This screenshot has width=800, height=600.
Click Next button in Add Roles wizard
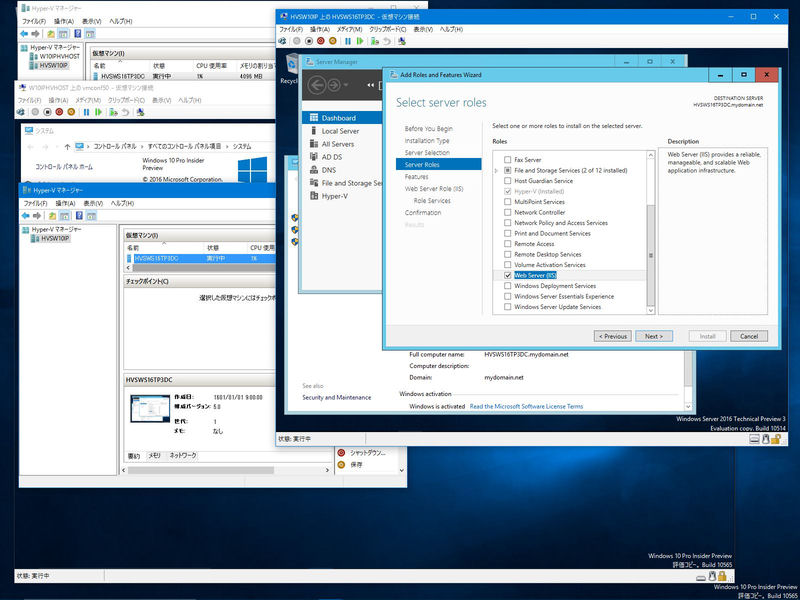pyautogui.click(x=654, y=336)
